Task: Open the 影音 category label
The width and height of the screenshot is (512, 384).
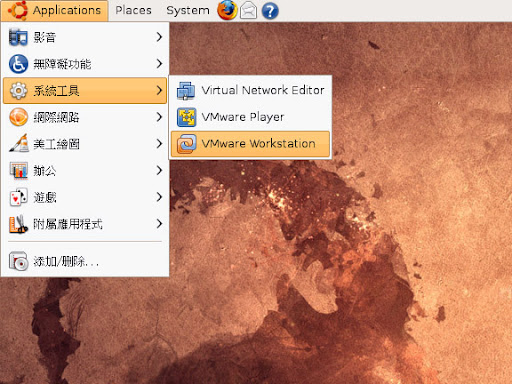Action: click(44, 37)
